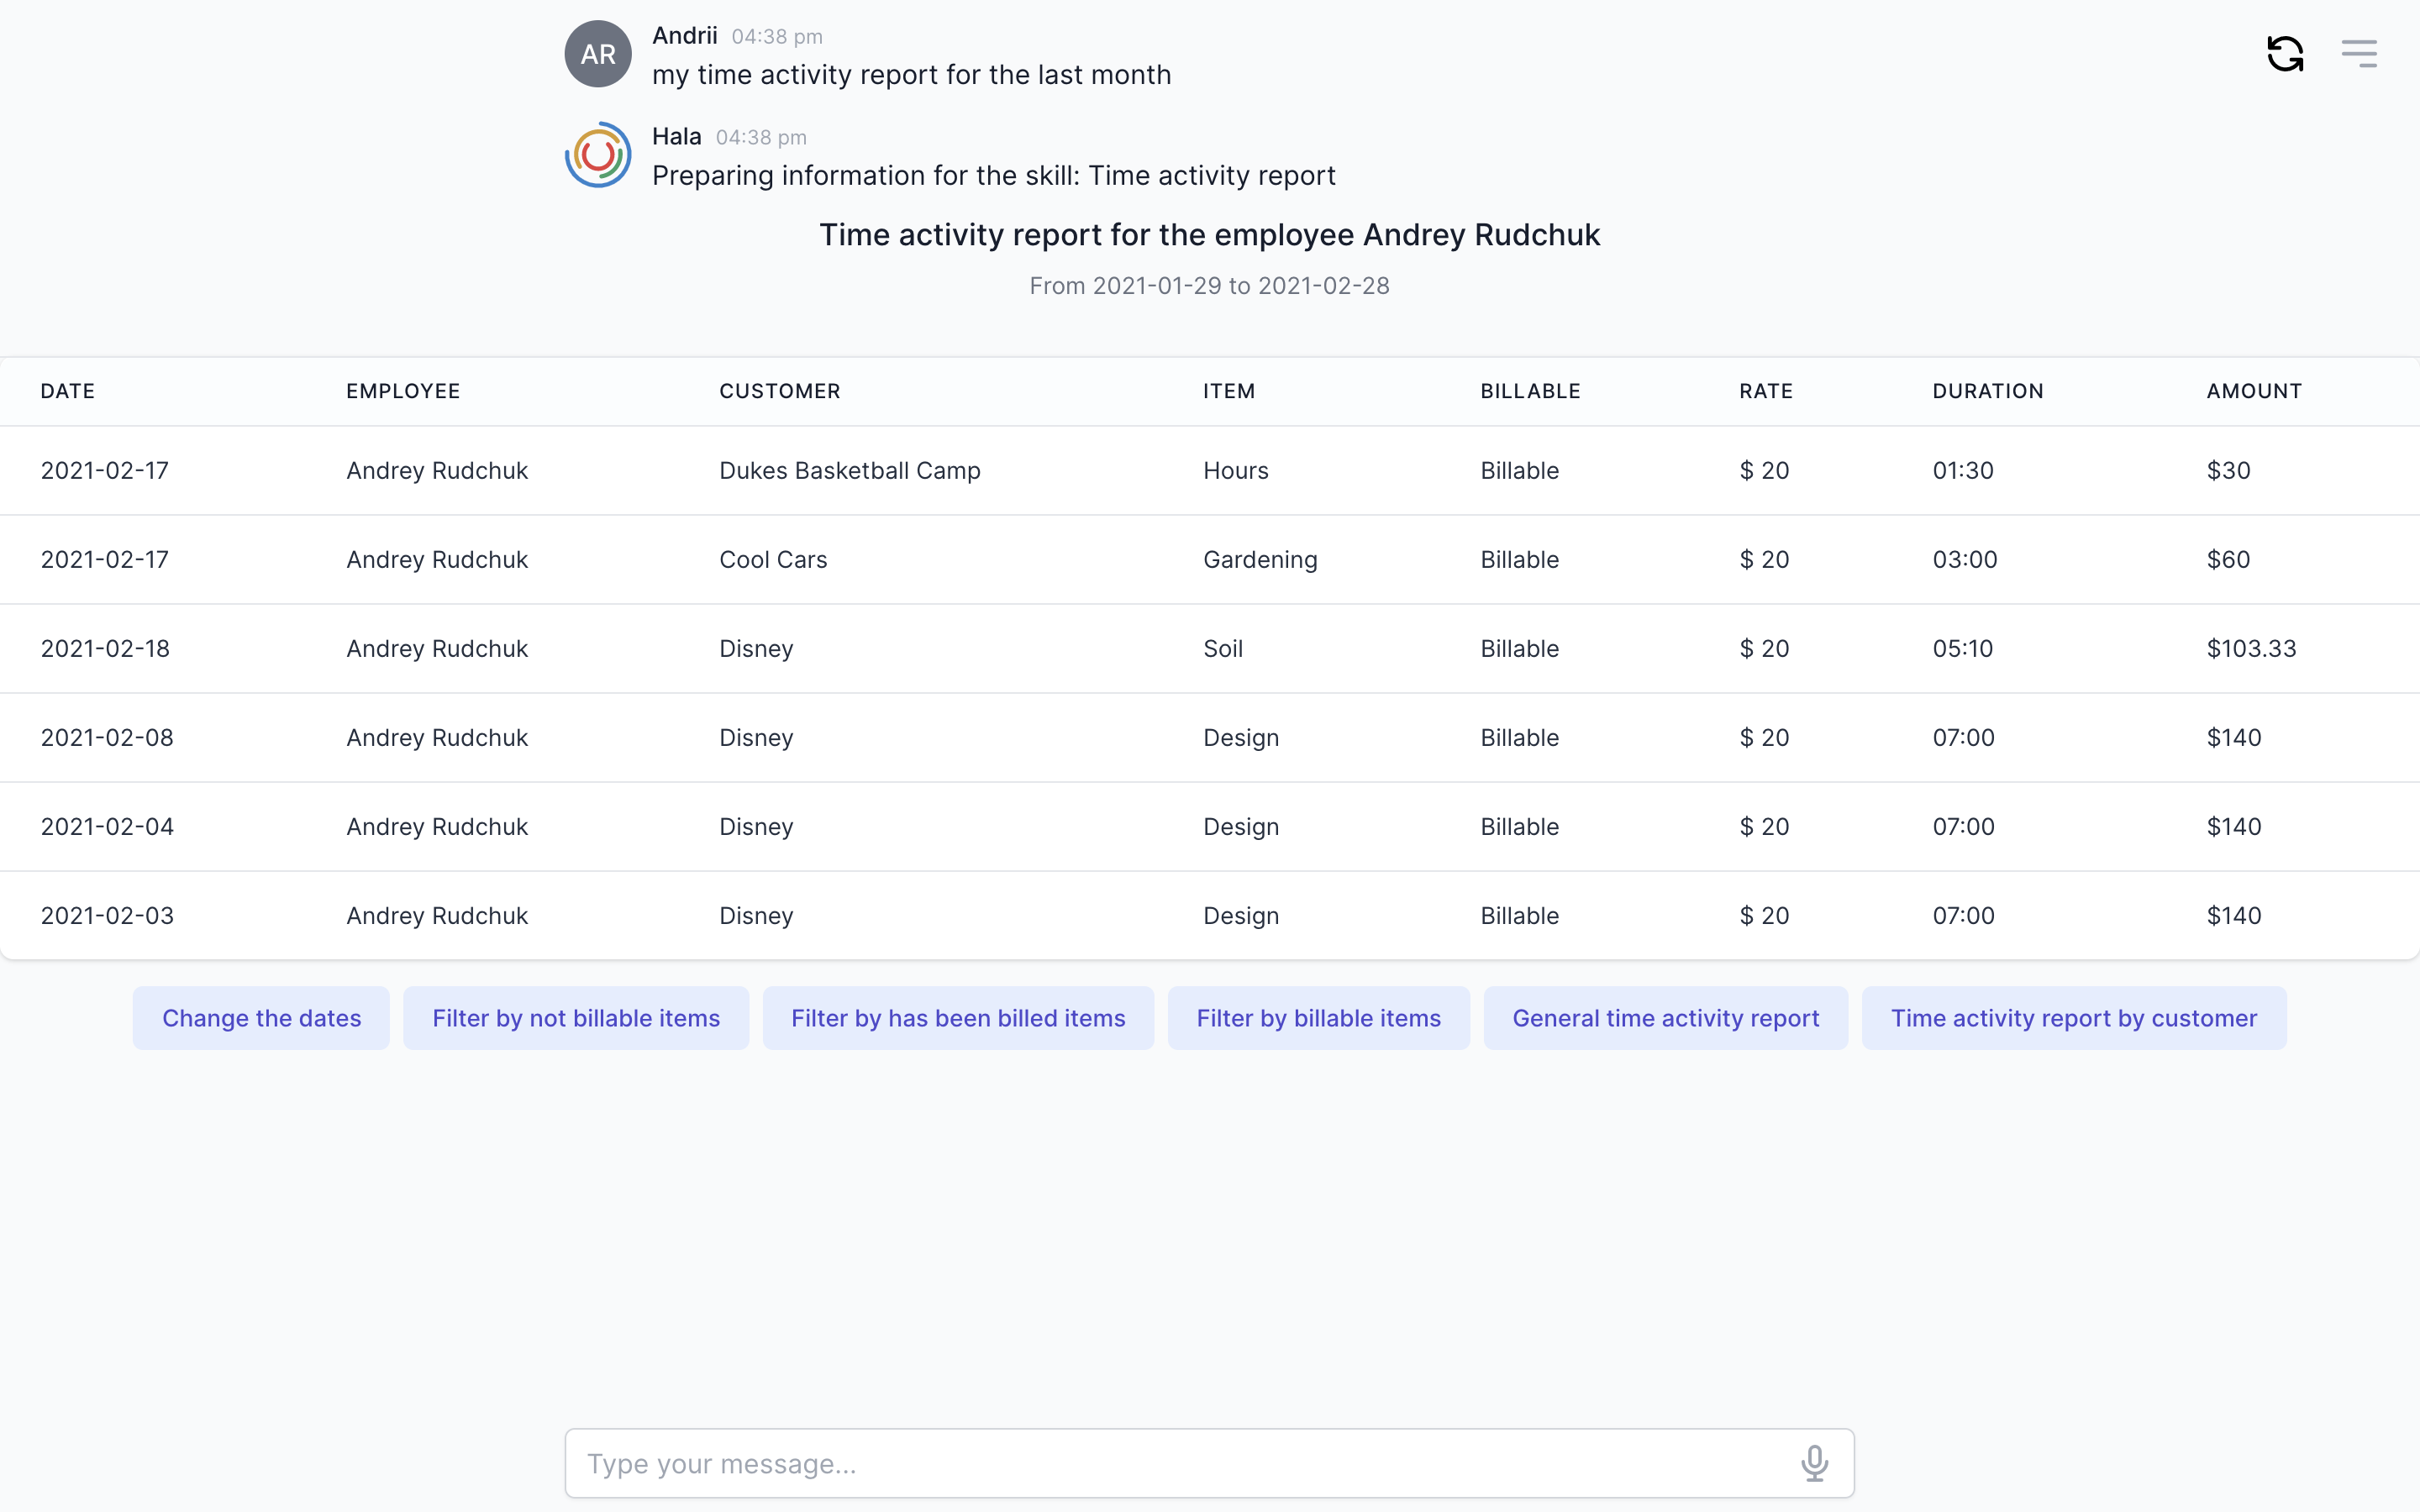Click $140 amount in the 2021-02-04 row
The width and height of the screenshot is (2420, 1512).
pyautogui.click(x=2234, y=826)
